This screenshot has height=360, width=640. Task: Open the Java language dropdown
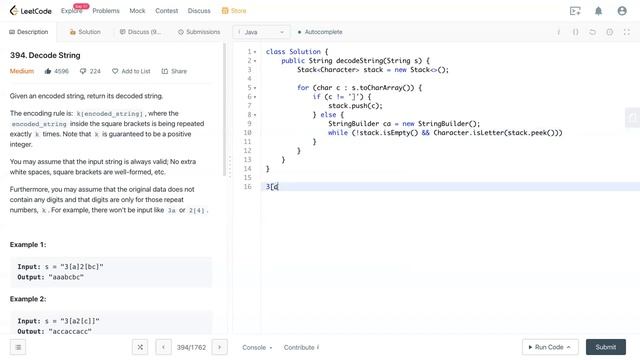261,32
